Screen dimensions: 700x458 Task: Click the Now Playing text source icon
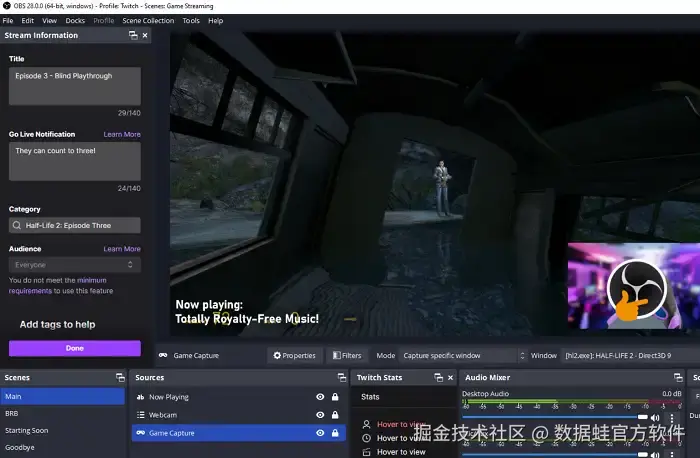(140, 397)
